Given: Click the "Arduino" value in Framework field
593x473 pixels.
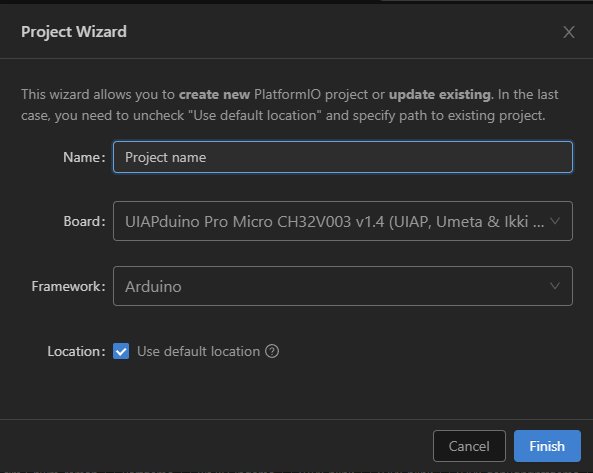Looking at the screenshot, I should (153, 287).
